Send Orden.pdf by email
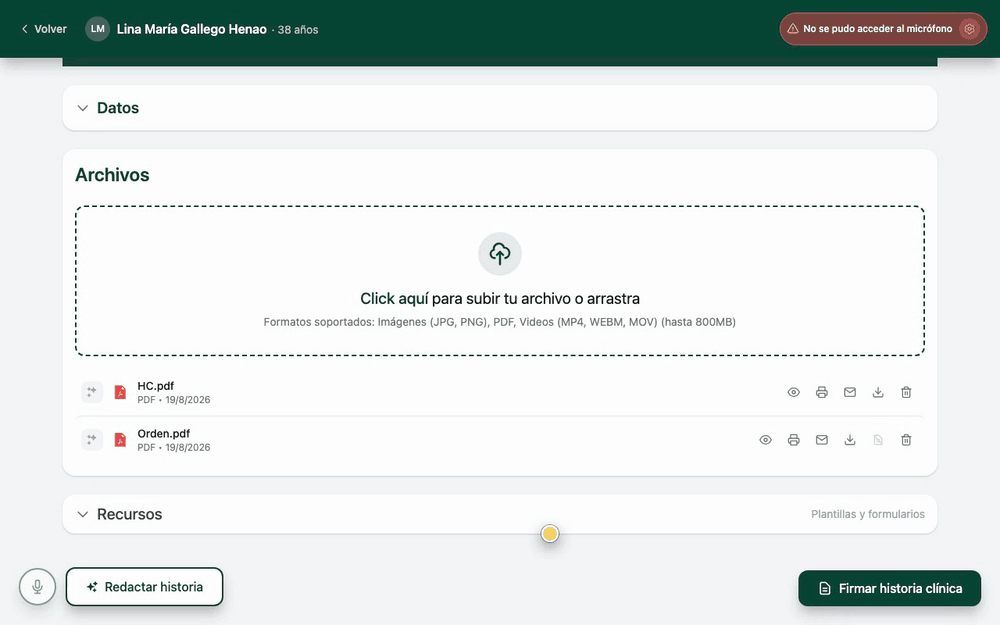Image resolution: width=1000 pixels, height=625 pixels. coord(821,440)
